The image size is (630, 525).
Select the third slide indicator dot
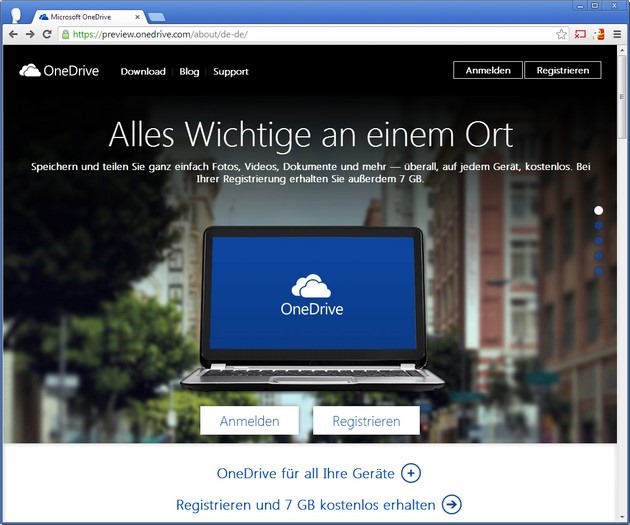[x=598, y=241]
